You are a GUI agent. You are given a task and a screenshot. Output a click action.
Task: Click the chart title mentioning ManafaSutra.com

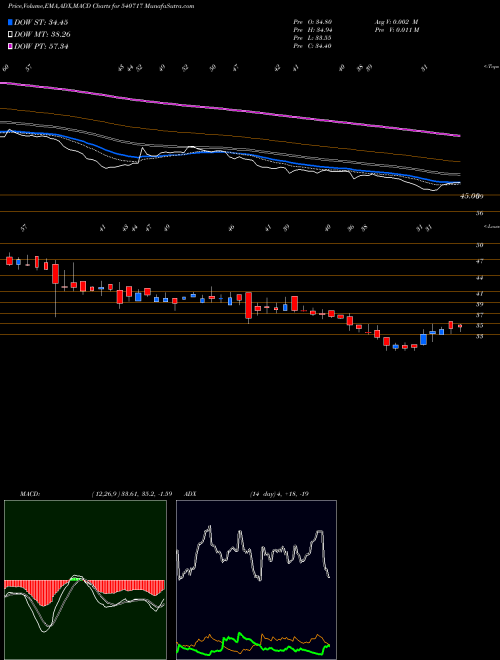tap(101, 7)
